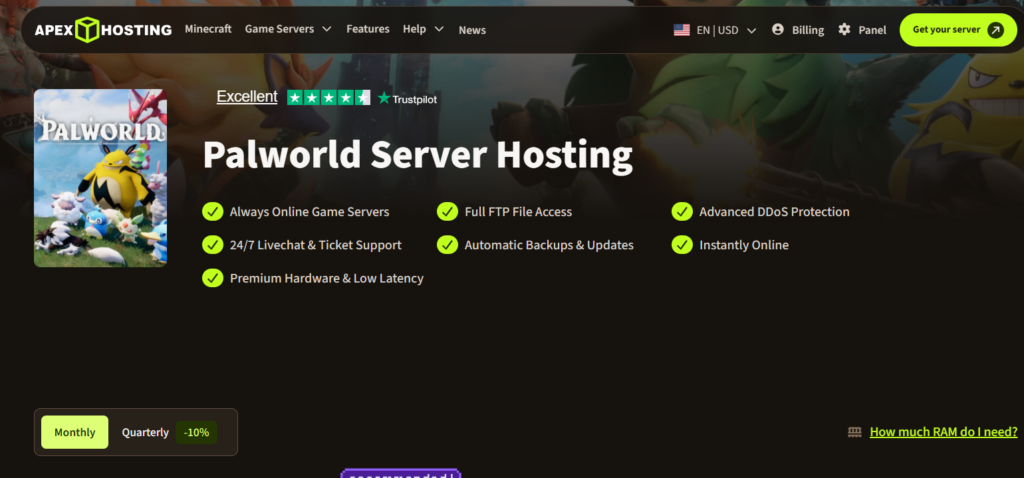
Task: Click the Apex Hosting logo
Action: tap(103, 30)
